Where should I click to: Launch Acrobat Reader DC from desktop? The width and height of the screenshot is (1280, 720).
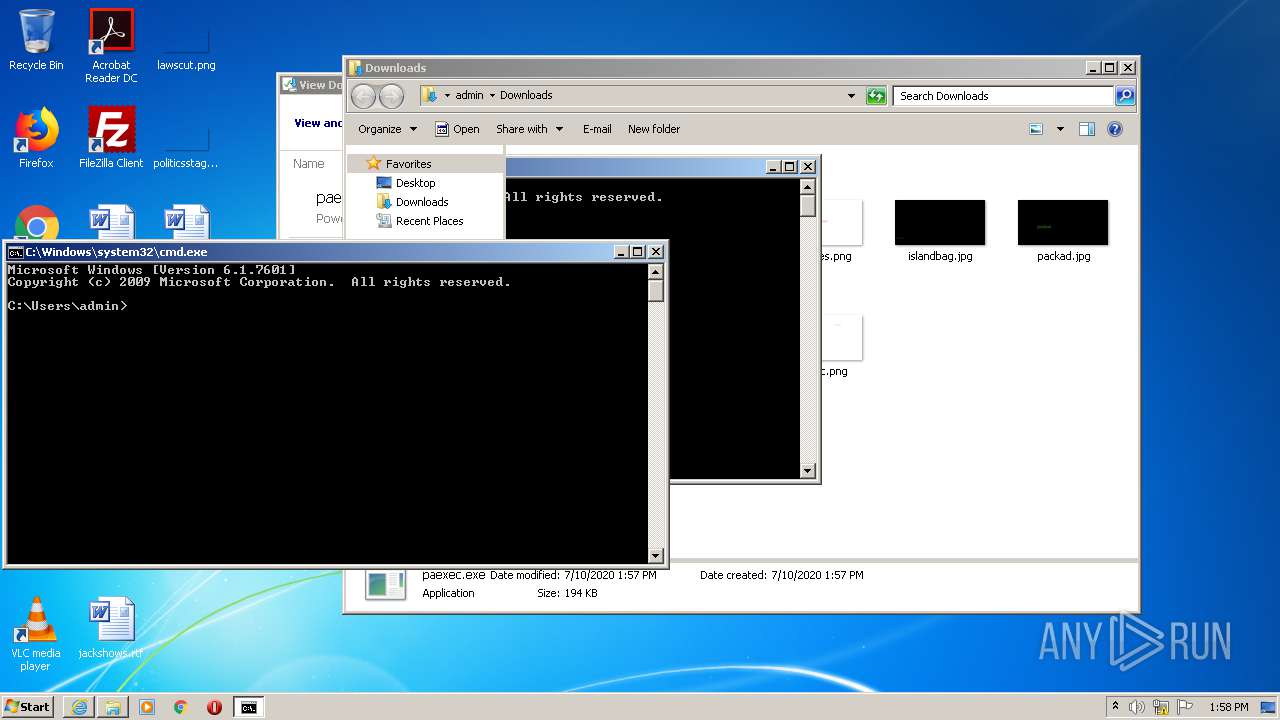pos(111,46)
